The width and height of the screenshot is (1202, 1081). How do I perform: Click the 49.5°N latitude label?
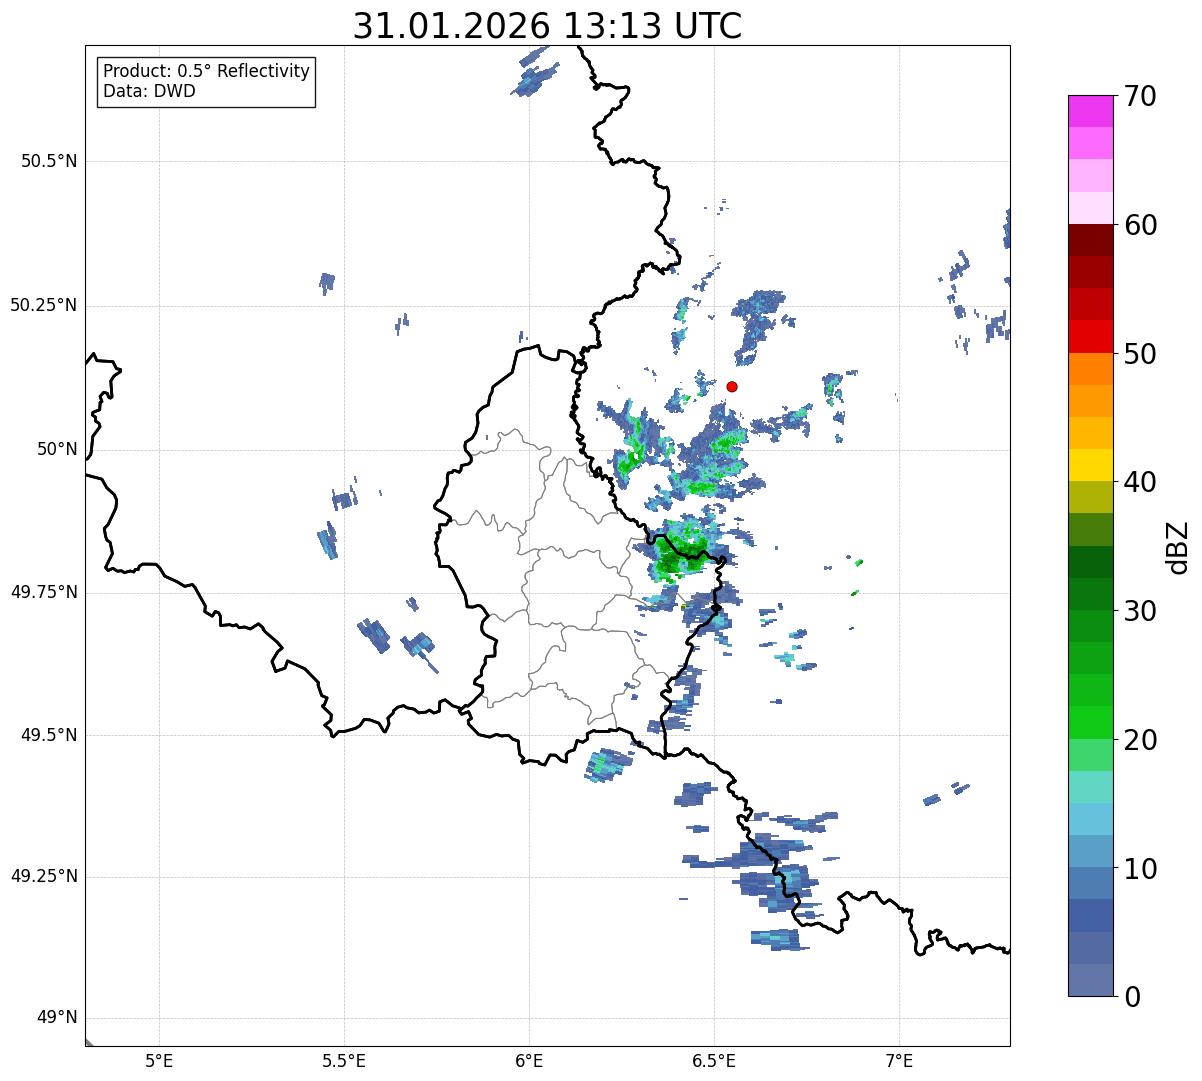(x=48, y=735)
